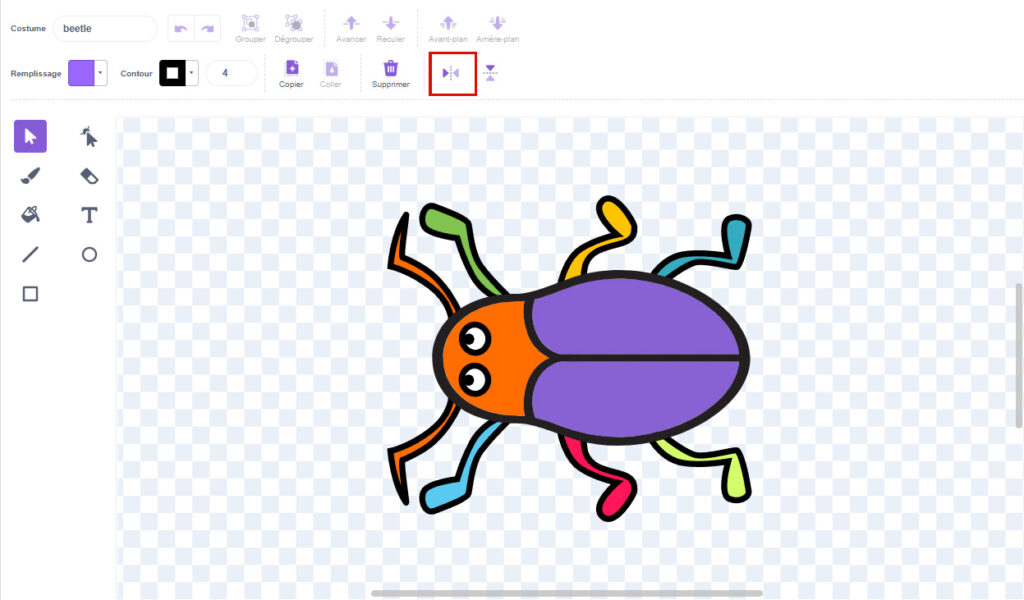Click the undo arrow button
1024x600 pixels.
[180, 29]
